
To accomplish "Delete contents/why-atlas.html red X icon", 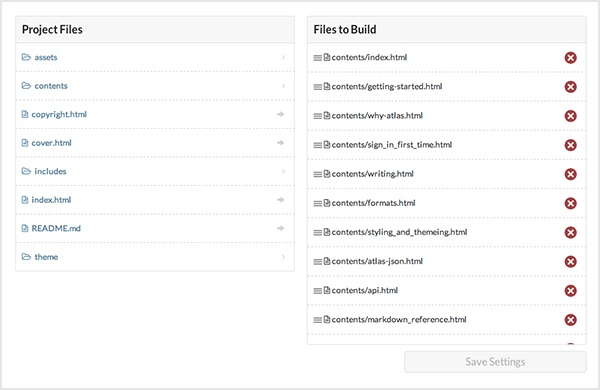I will tap(570, 116).
